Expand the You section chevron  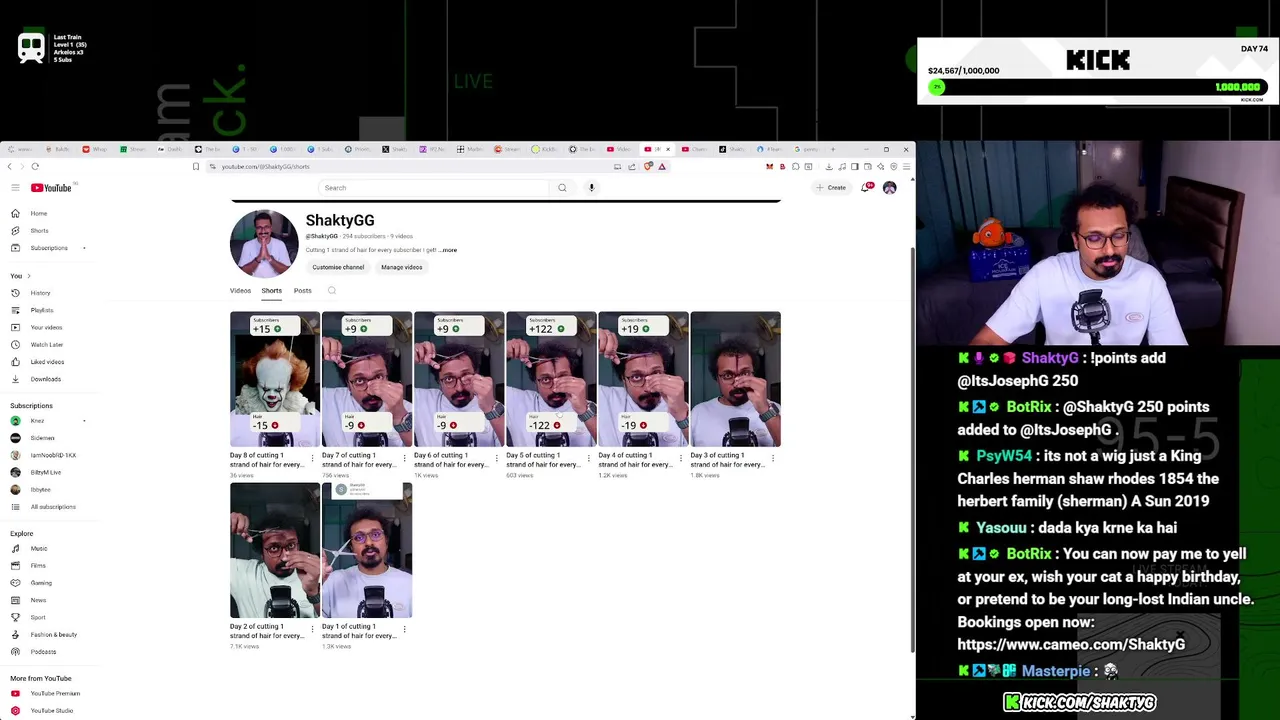click(28, 276)
